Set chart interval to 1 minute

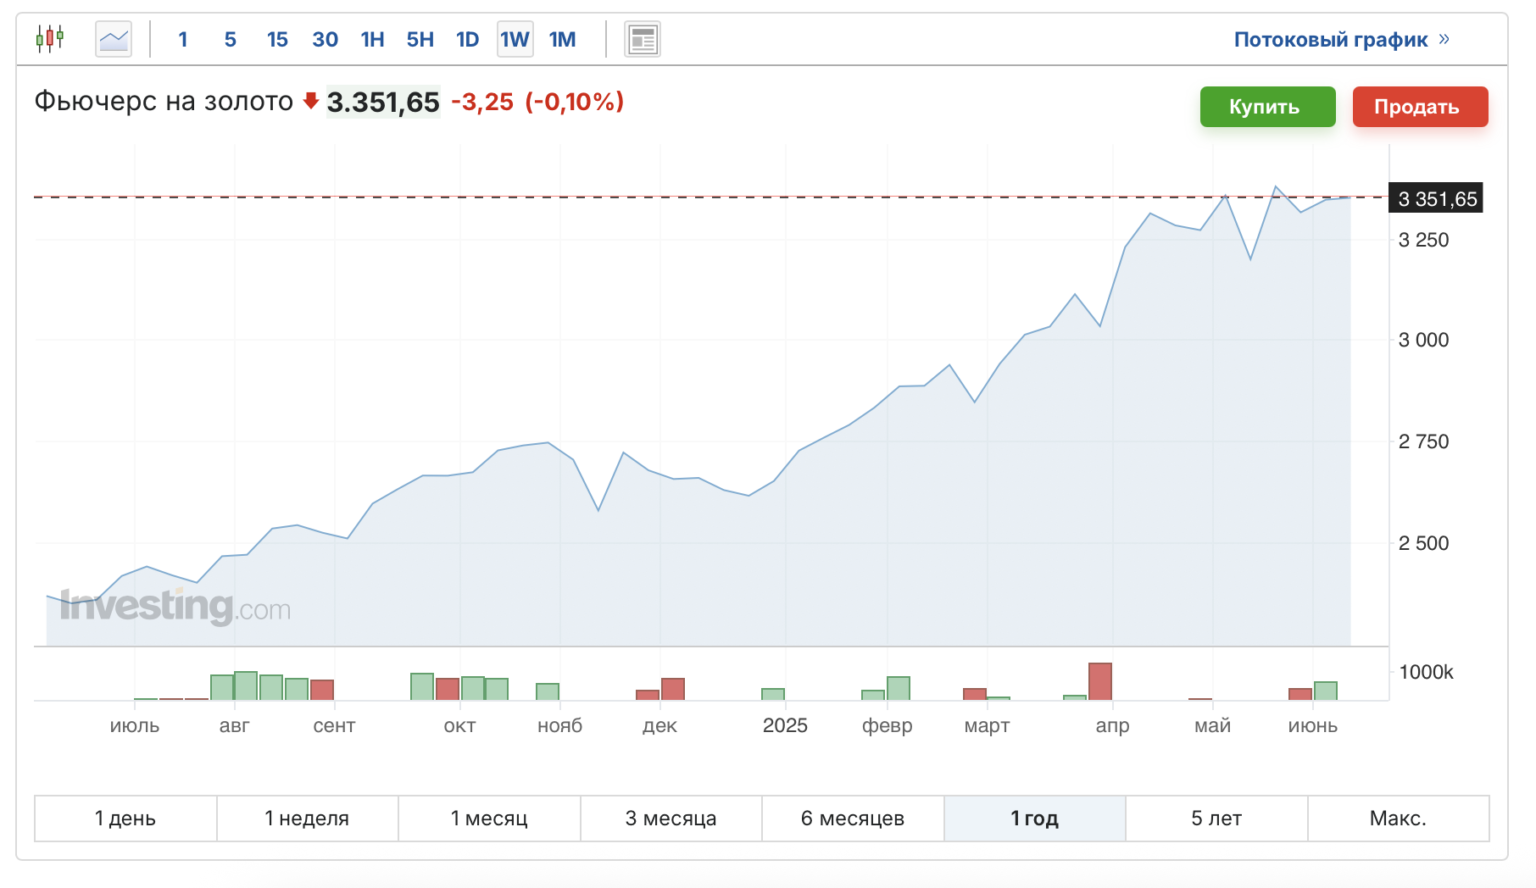point(183,39)
